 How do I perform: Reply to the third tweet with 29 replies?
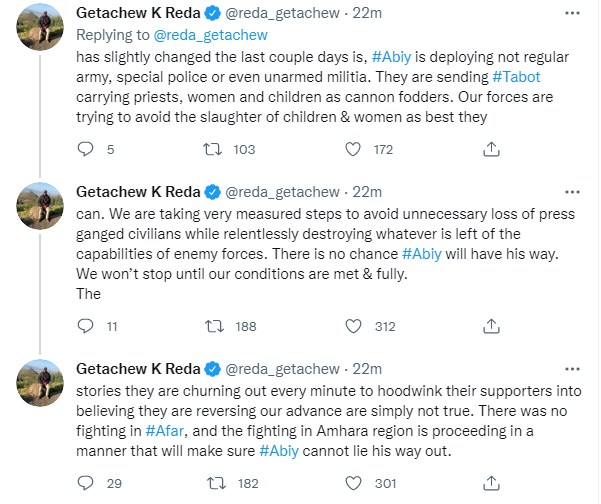[x=85, y=482]
